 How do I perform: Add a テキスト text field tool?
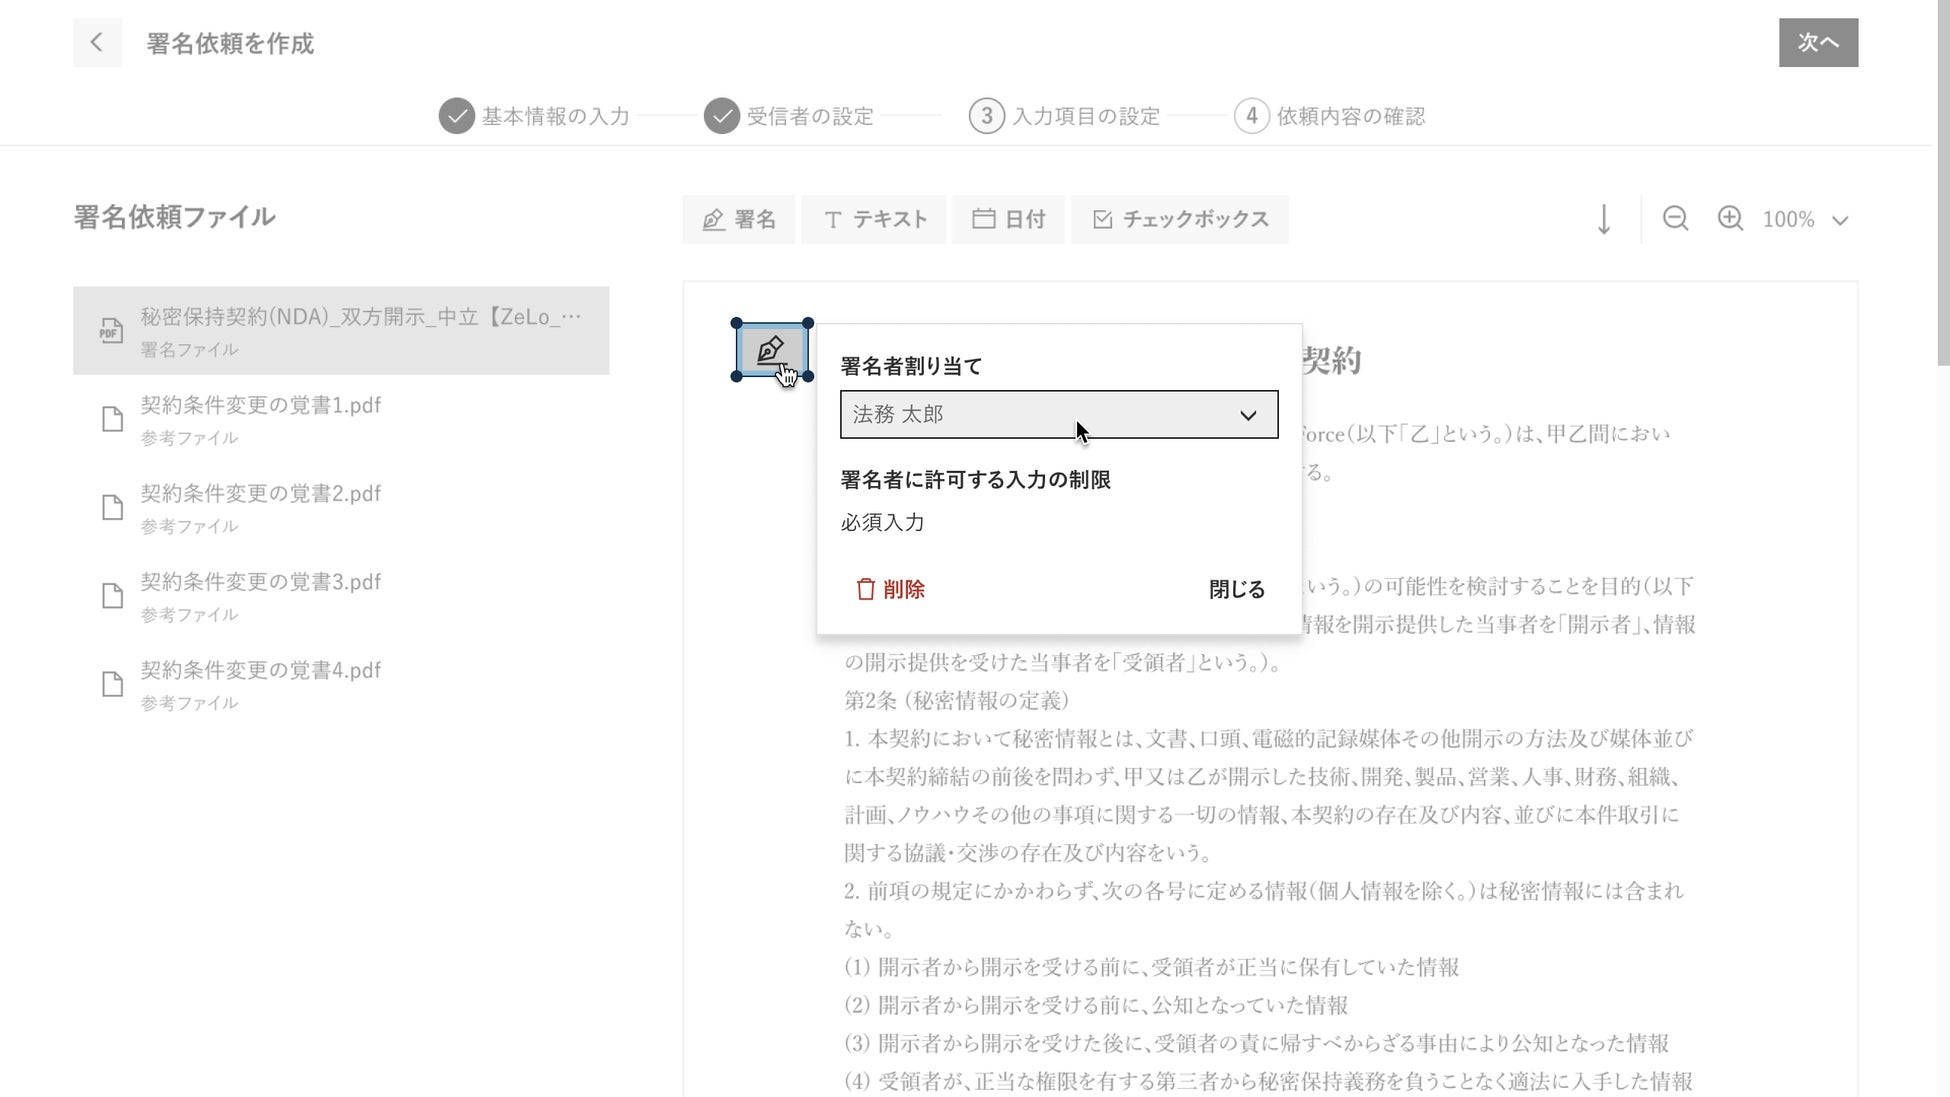pos(874,219)
